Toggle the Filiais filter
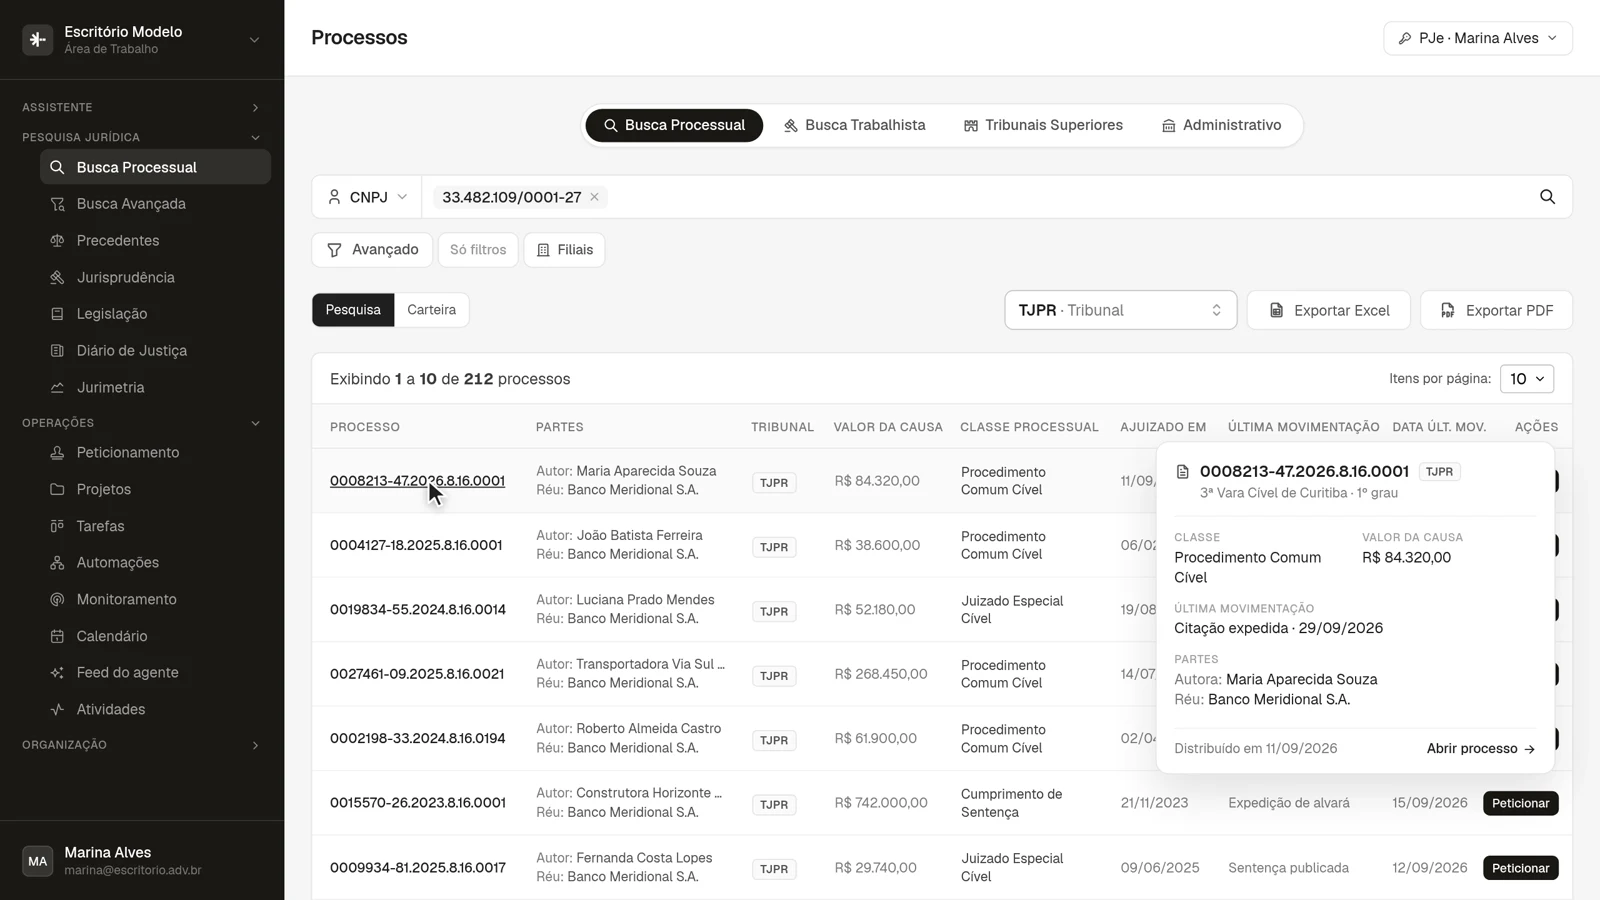This screenshot has height=900, width=1600. click(564, 250)
